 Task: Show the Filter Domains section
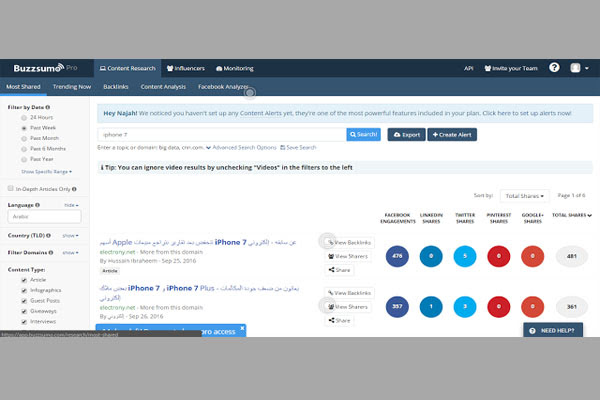click(x=70, y=253)
